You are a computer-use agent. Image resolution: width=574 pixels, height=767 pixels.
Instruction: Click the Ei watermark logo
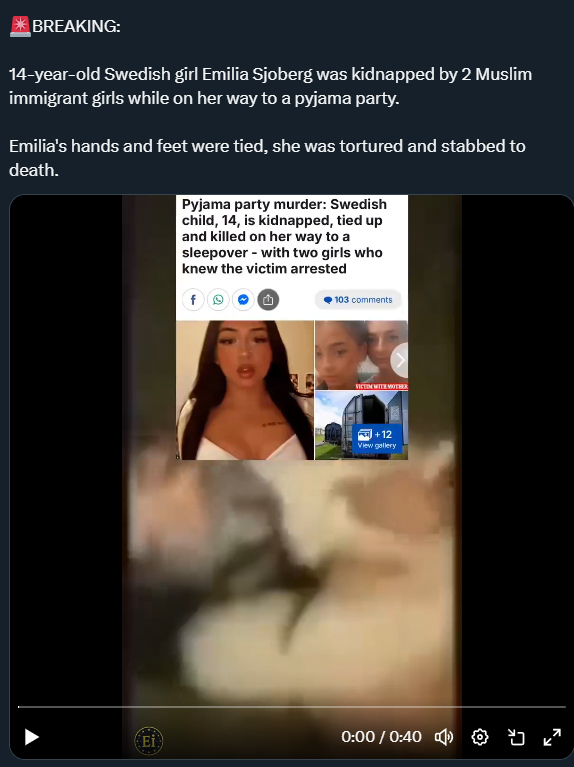(149, 741)
